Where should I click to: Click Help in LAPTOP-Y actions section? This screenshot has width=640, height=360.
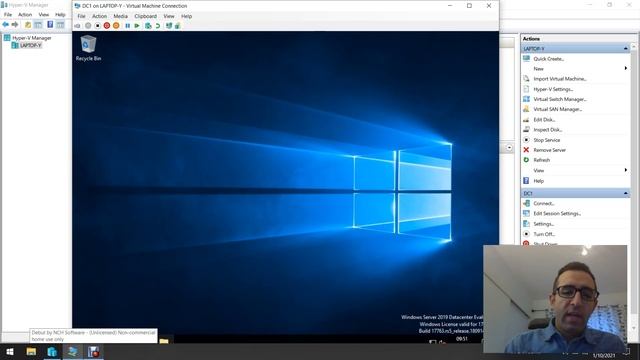point(539,181)
